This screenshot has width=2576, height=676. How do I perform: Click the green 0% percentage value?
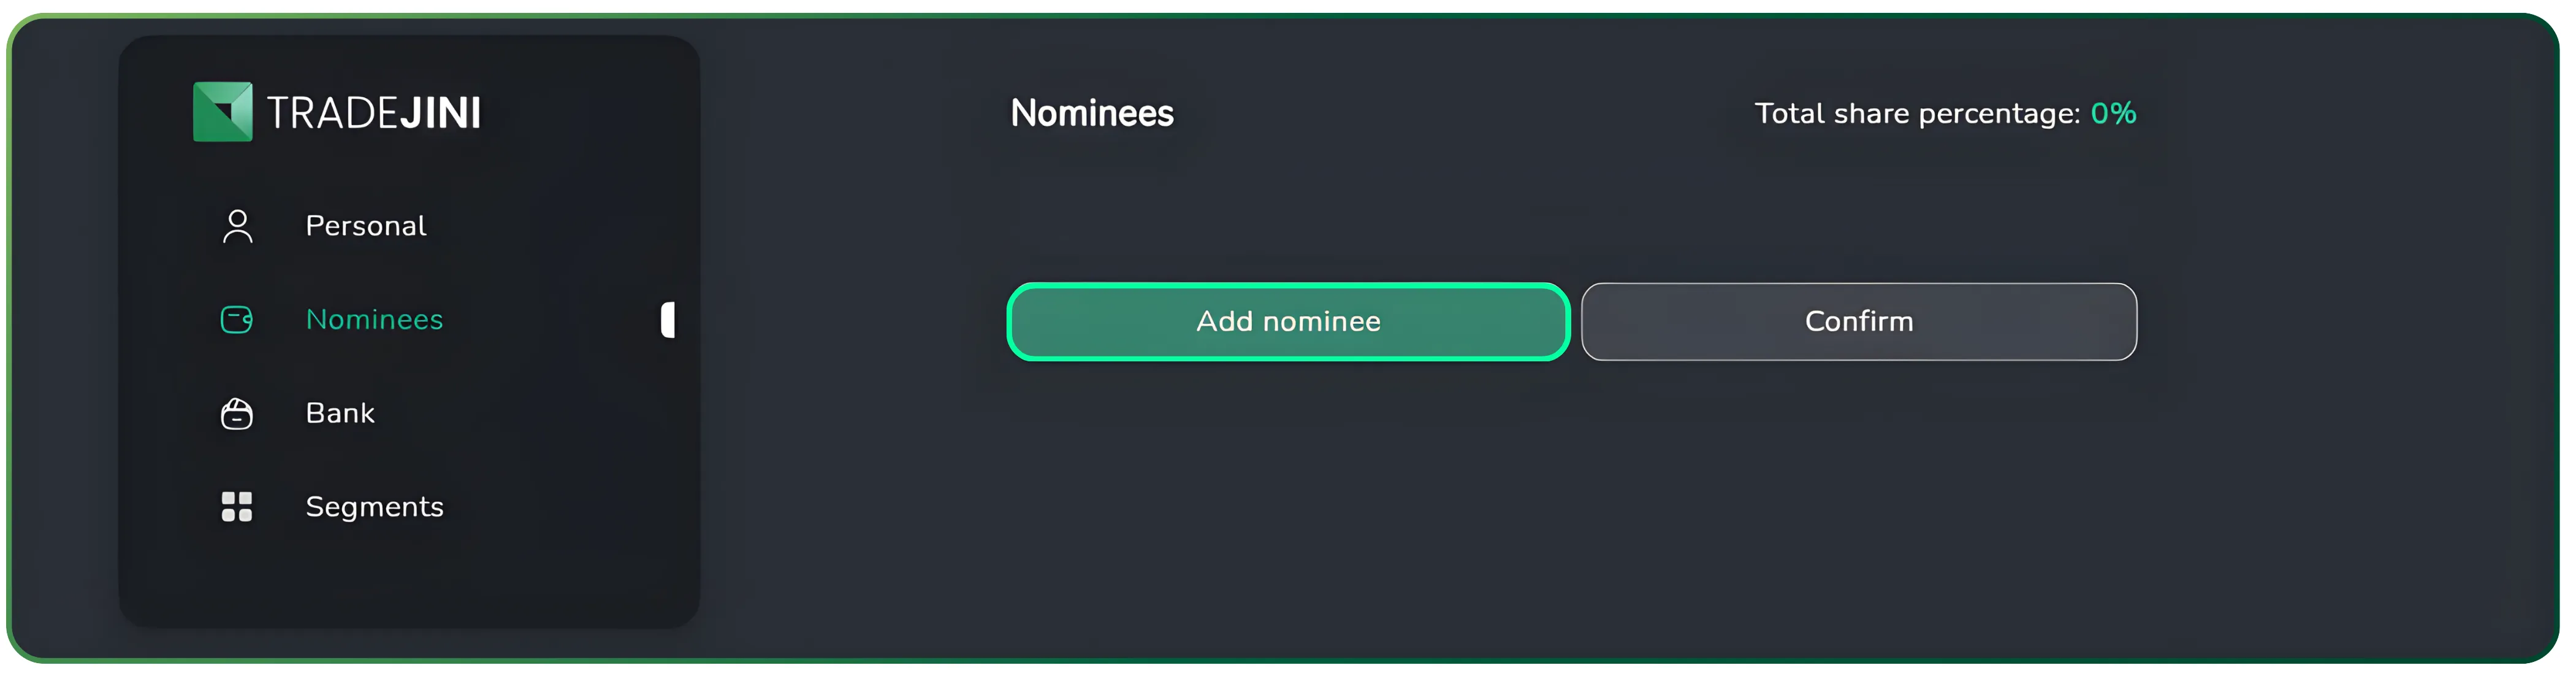point(2113,113)
